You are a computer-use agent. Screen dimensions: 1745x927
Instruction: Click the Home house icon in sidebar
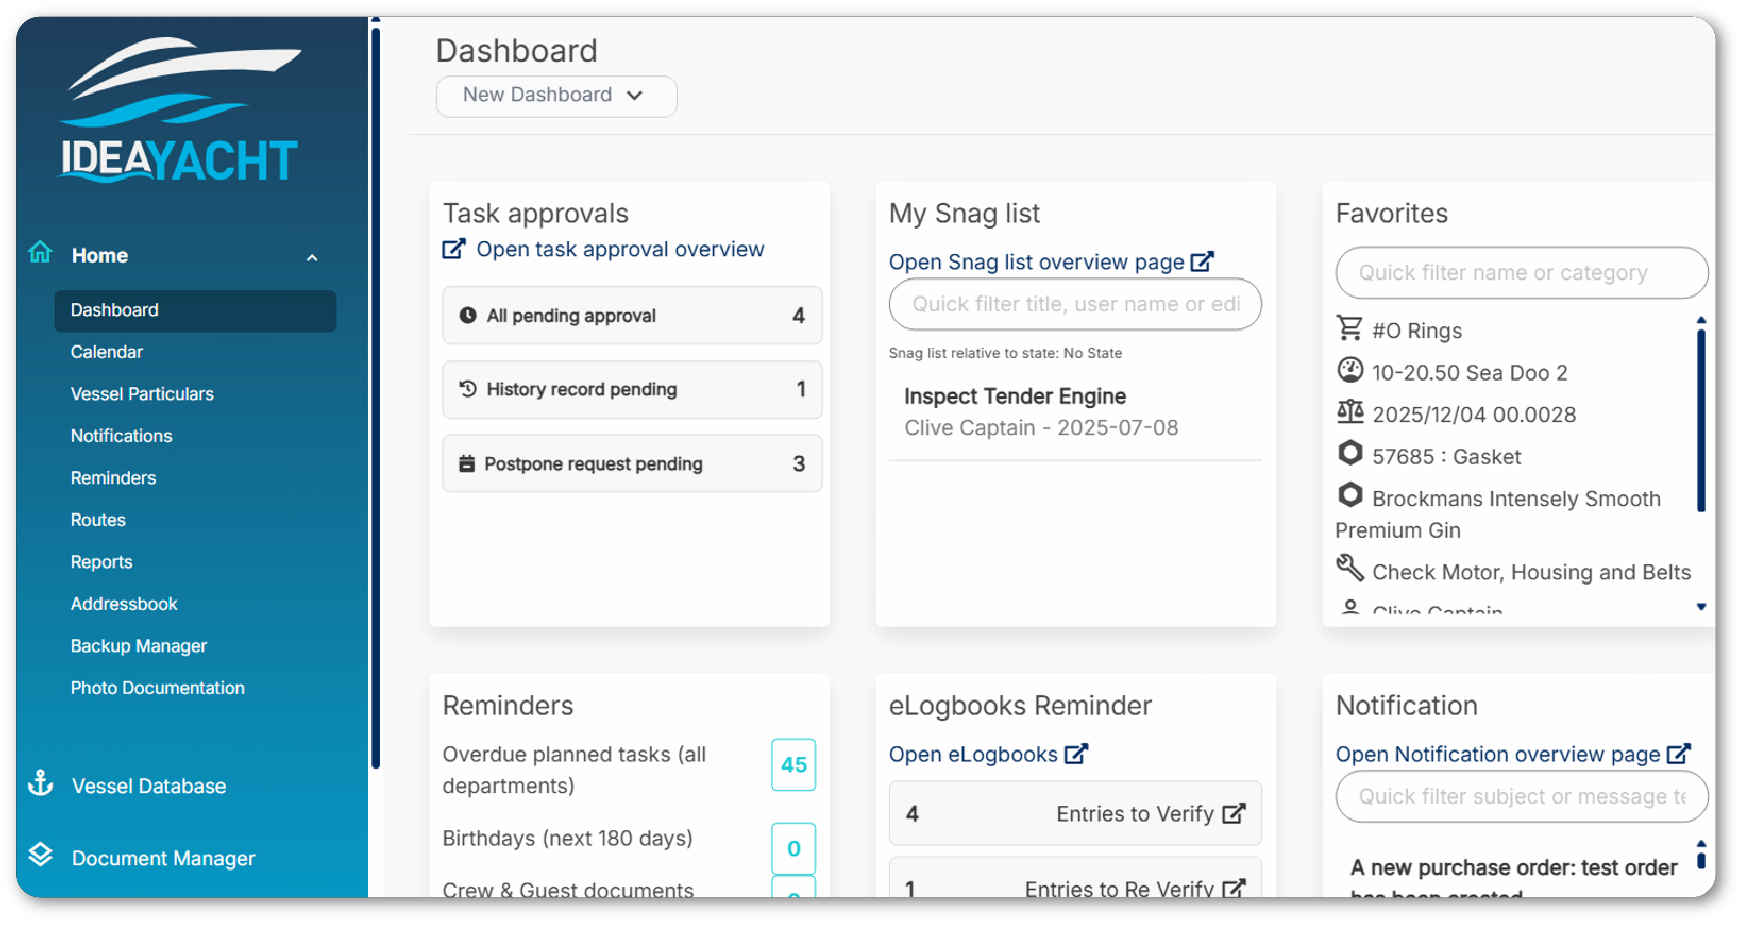tap(40, 252)
